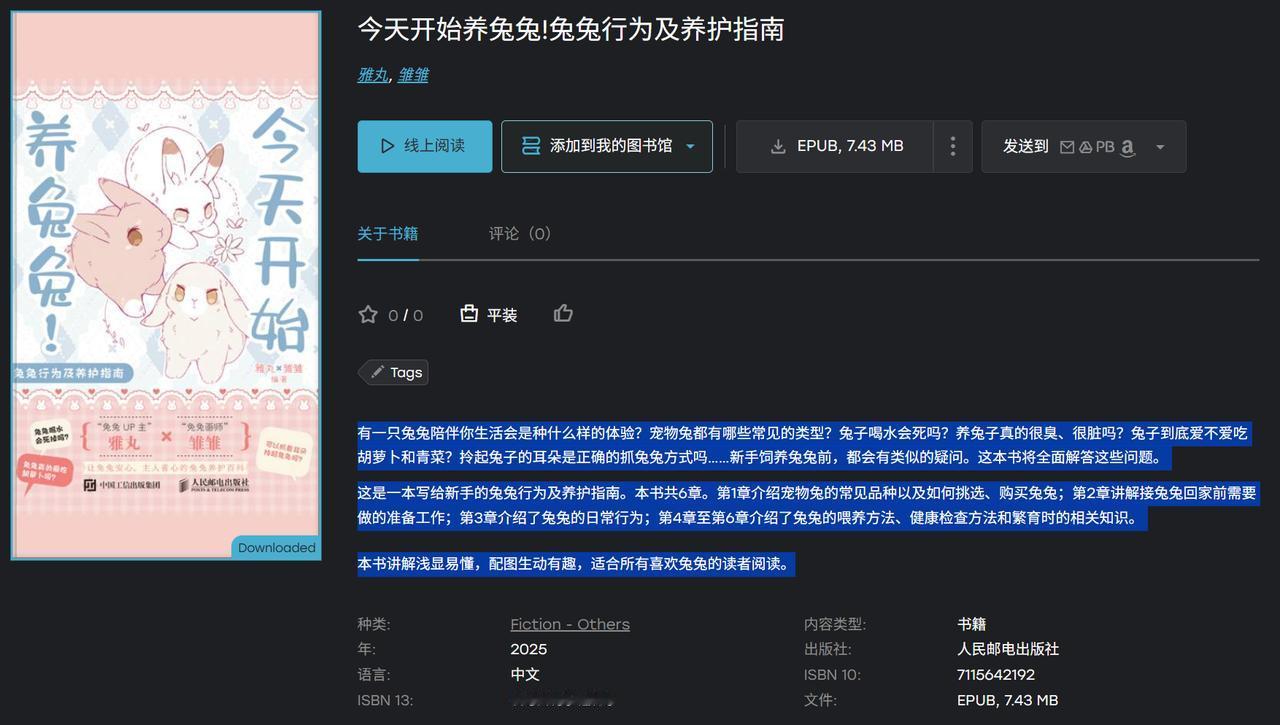
Task: Send book to Amazon Kindle icon
Action: tap(1127, 147)
